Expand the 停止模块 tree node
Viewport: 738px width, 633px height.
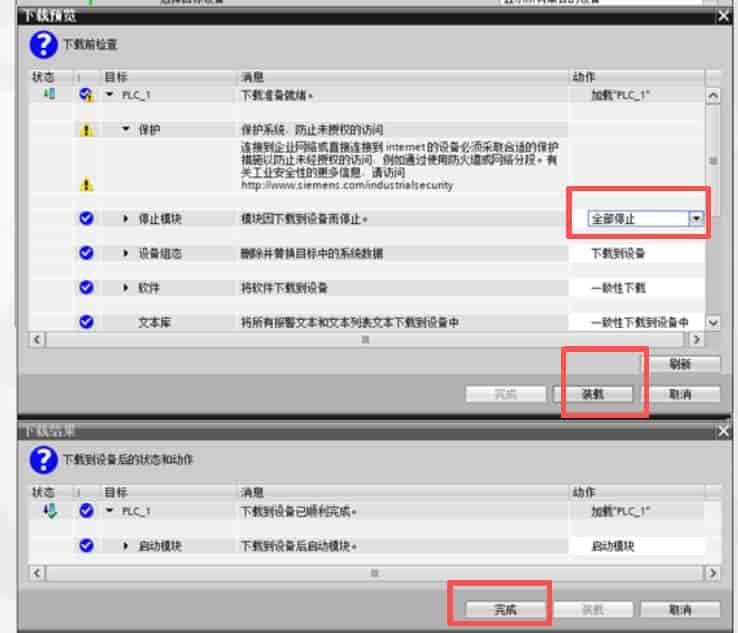tap(126, 218)
